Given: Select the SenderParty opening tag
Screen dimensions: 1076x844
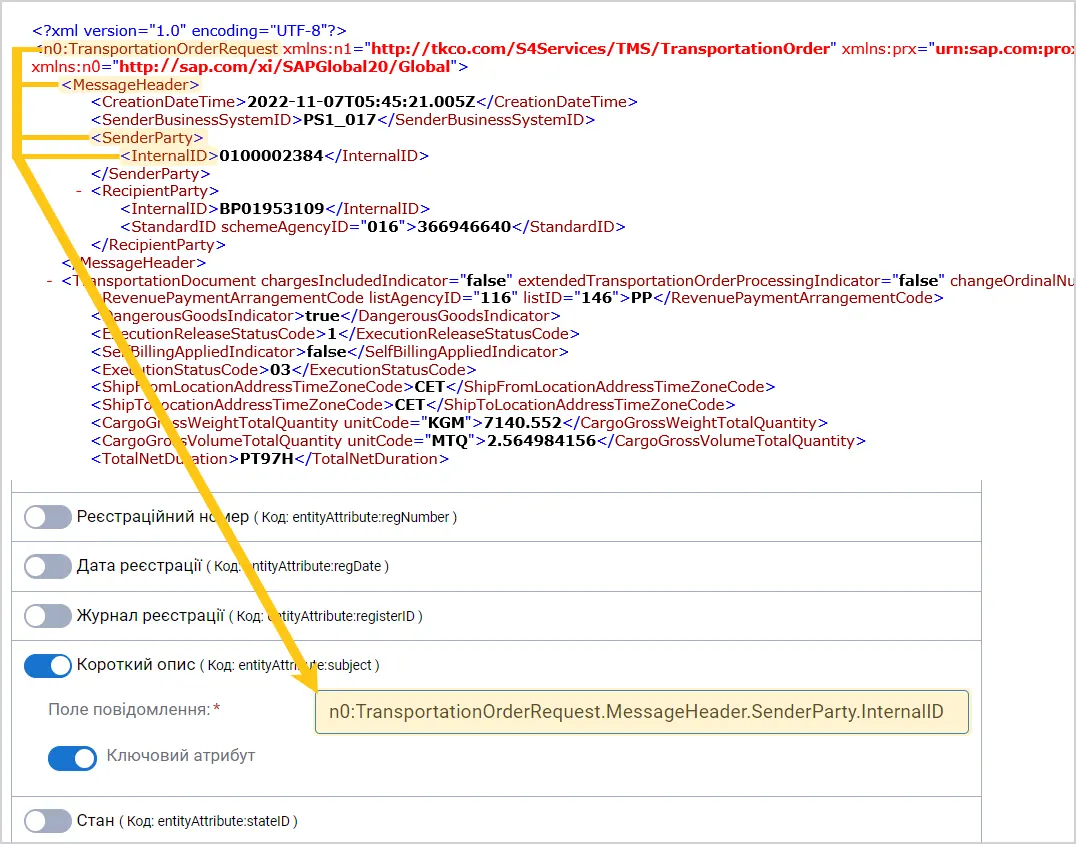Looking at the screenshot, I should pos(148,138).
